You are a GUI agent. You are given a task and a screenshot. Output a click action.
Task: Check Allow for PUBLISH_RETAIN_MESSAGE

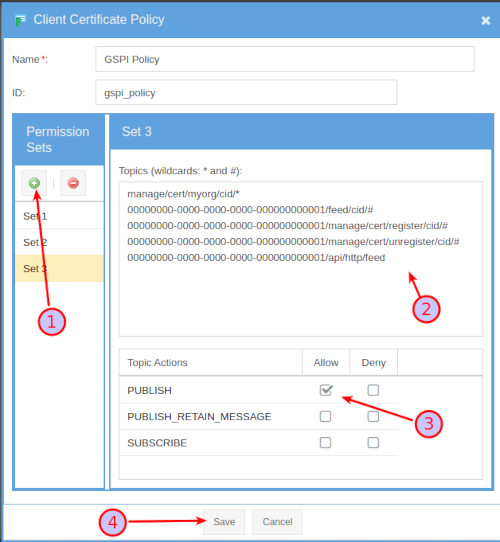pos(325,416)
